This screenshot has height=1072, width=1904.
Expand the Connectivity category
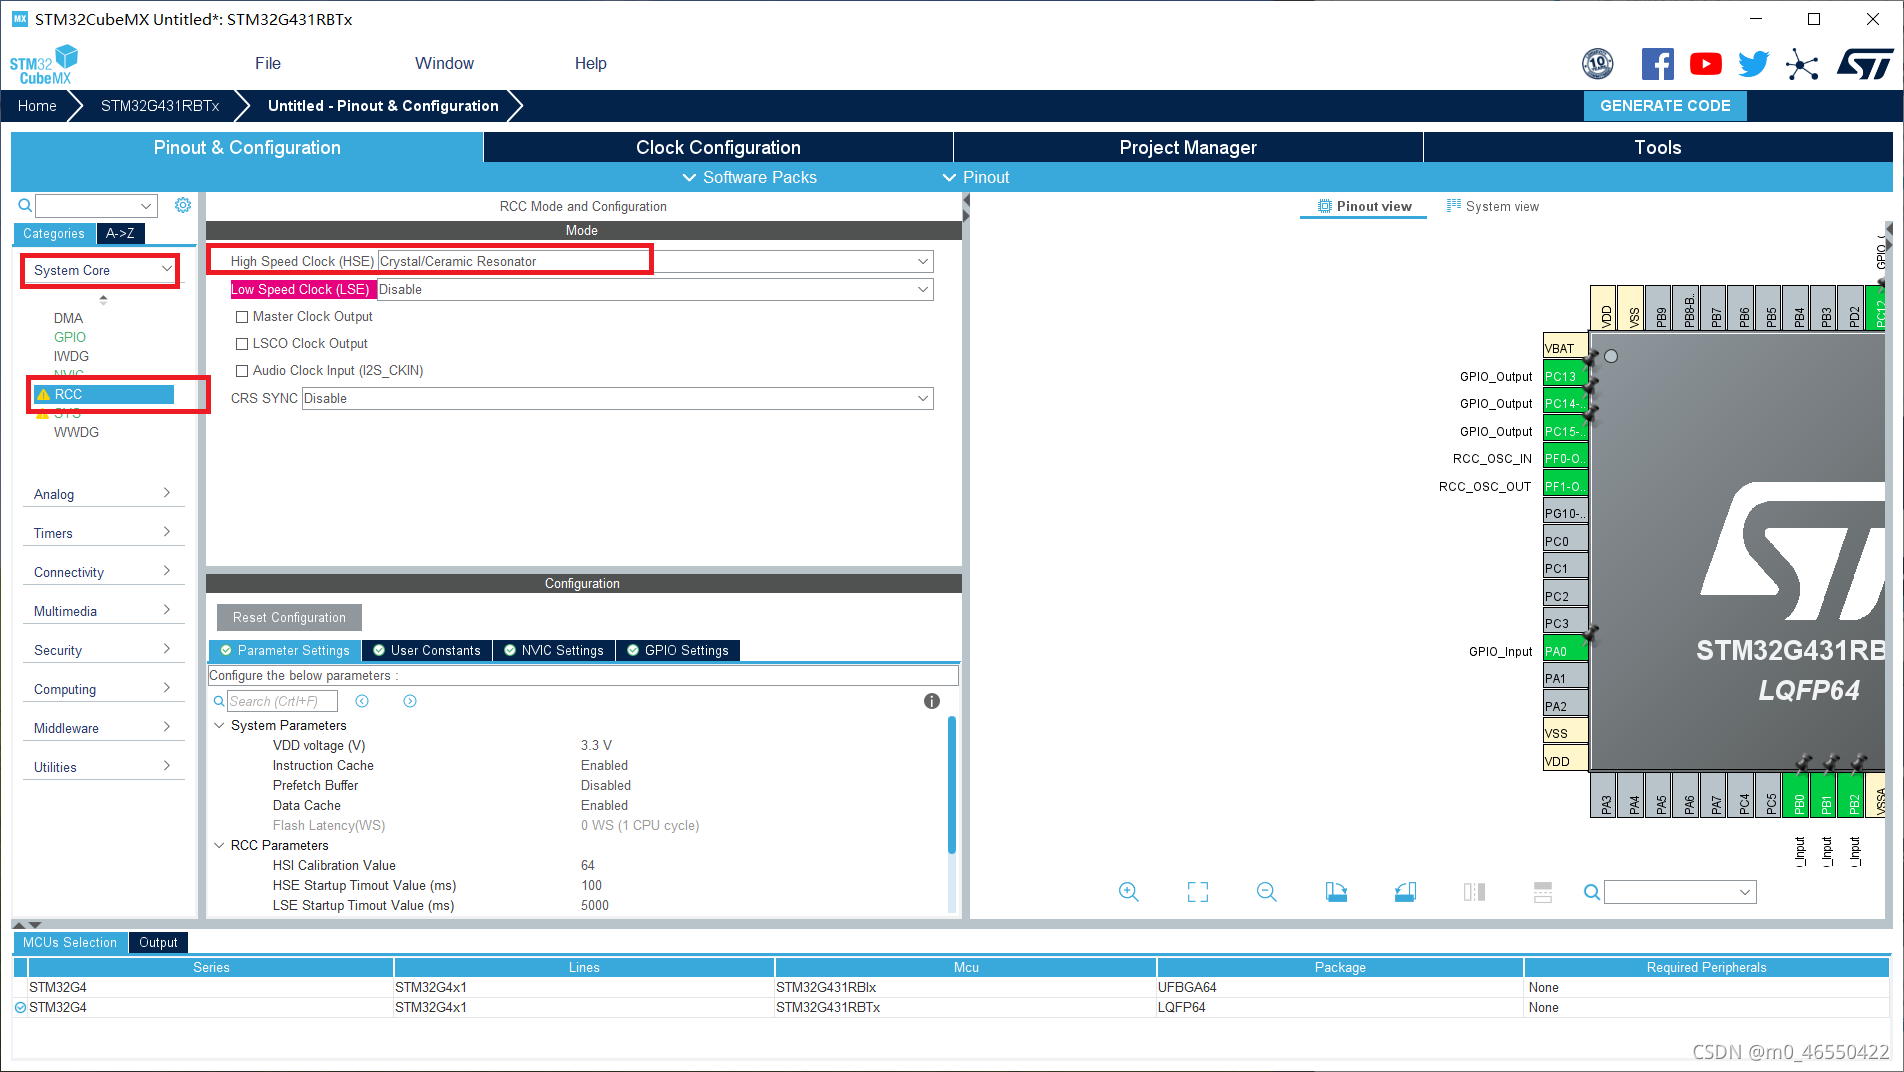[102, 572]
